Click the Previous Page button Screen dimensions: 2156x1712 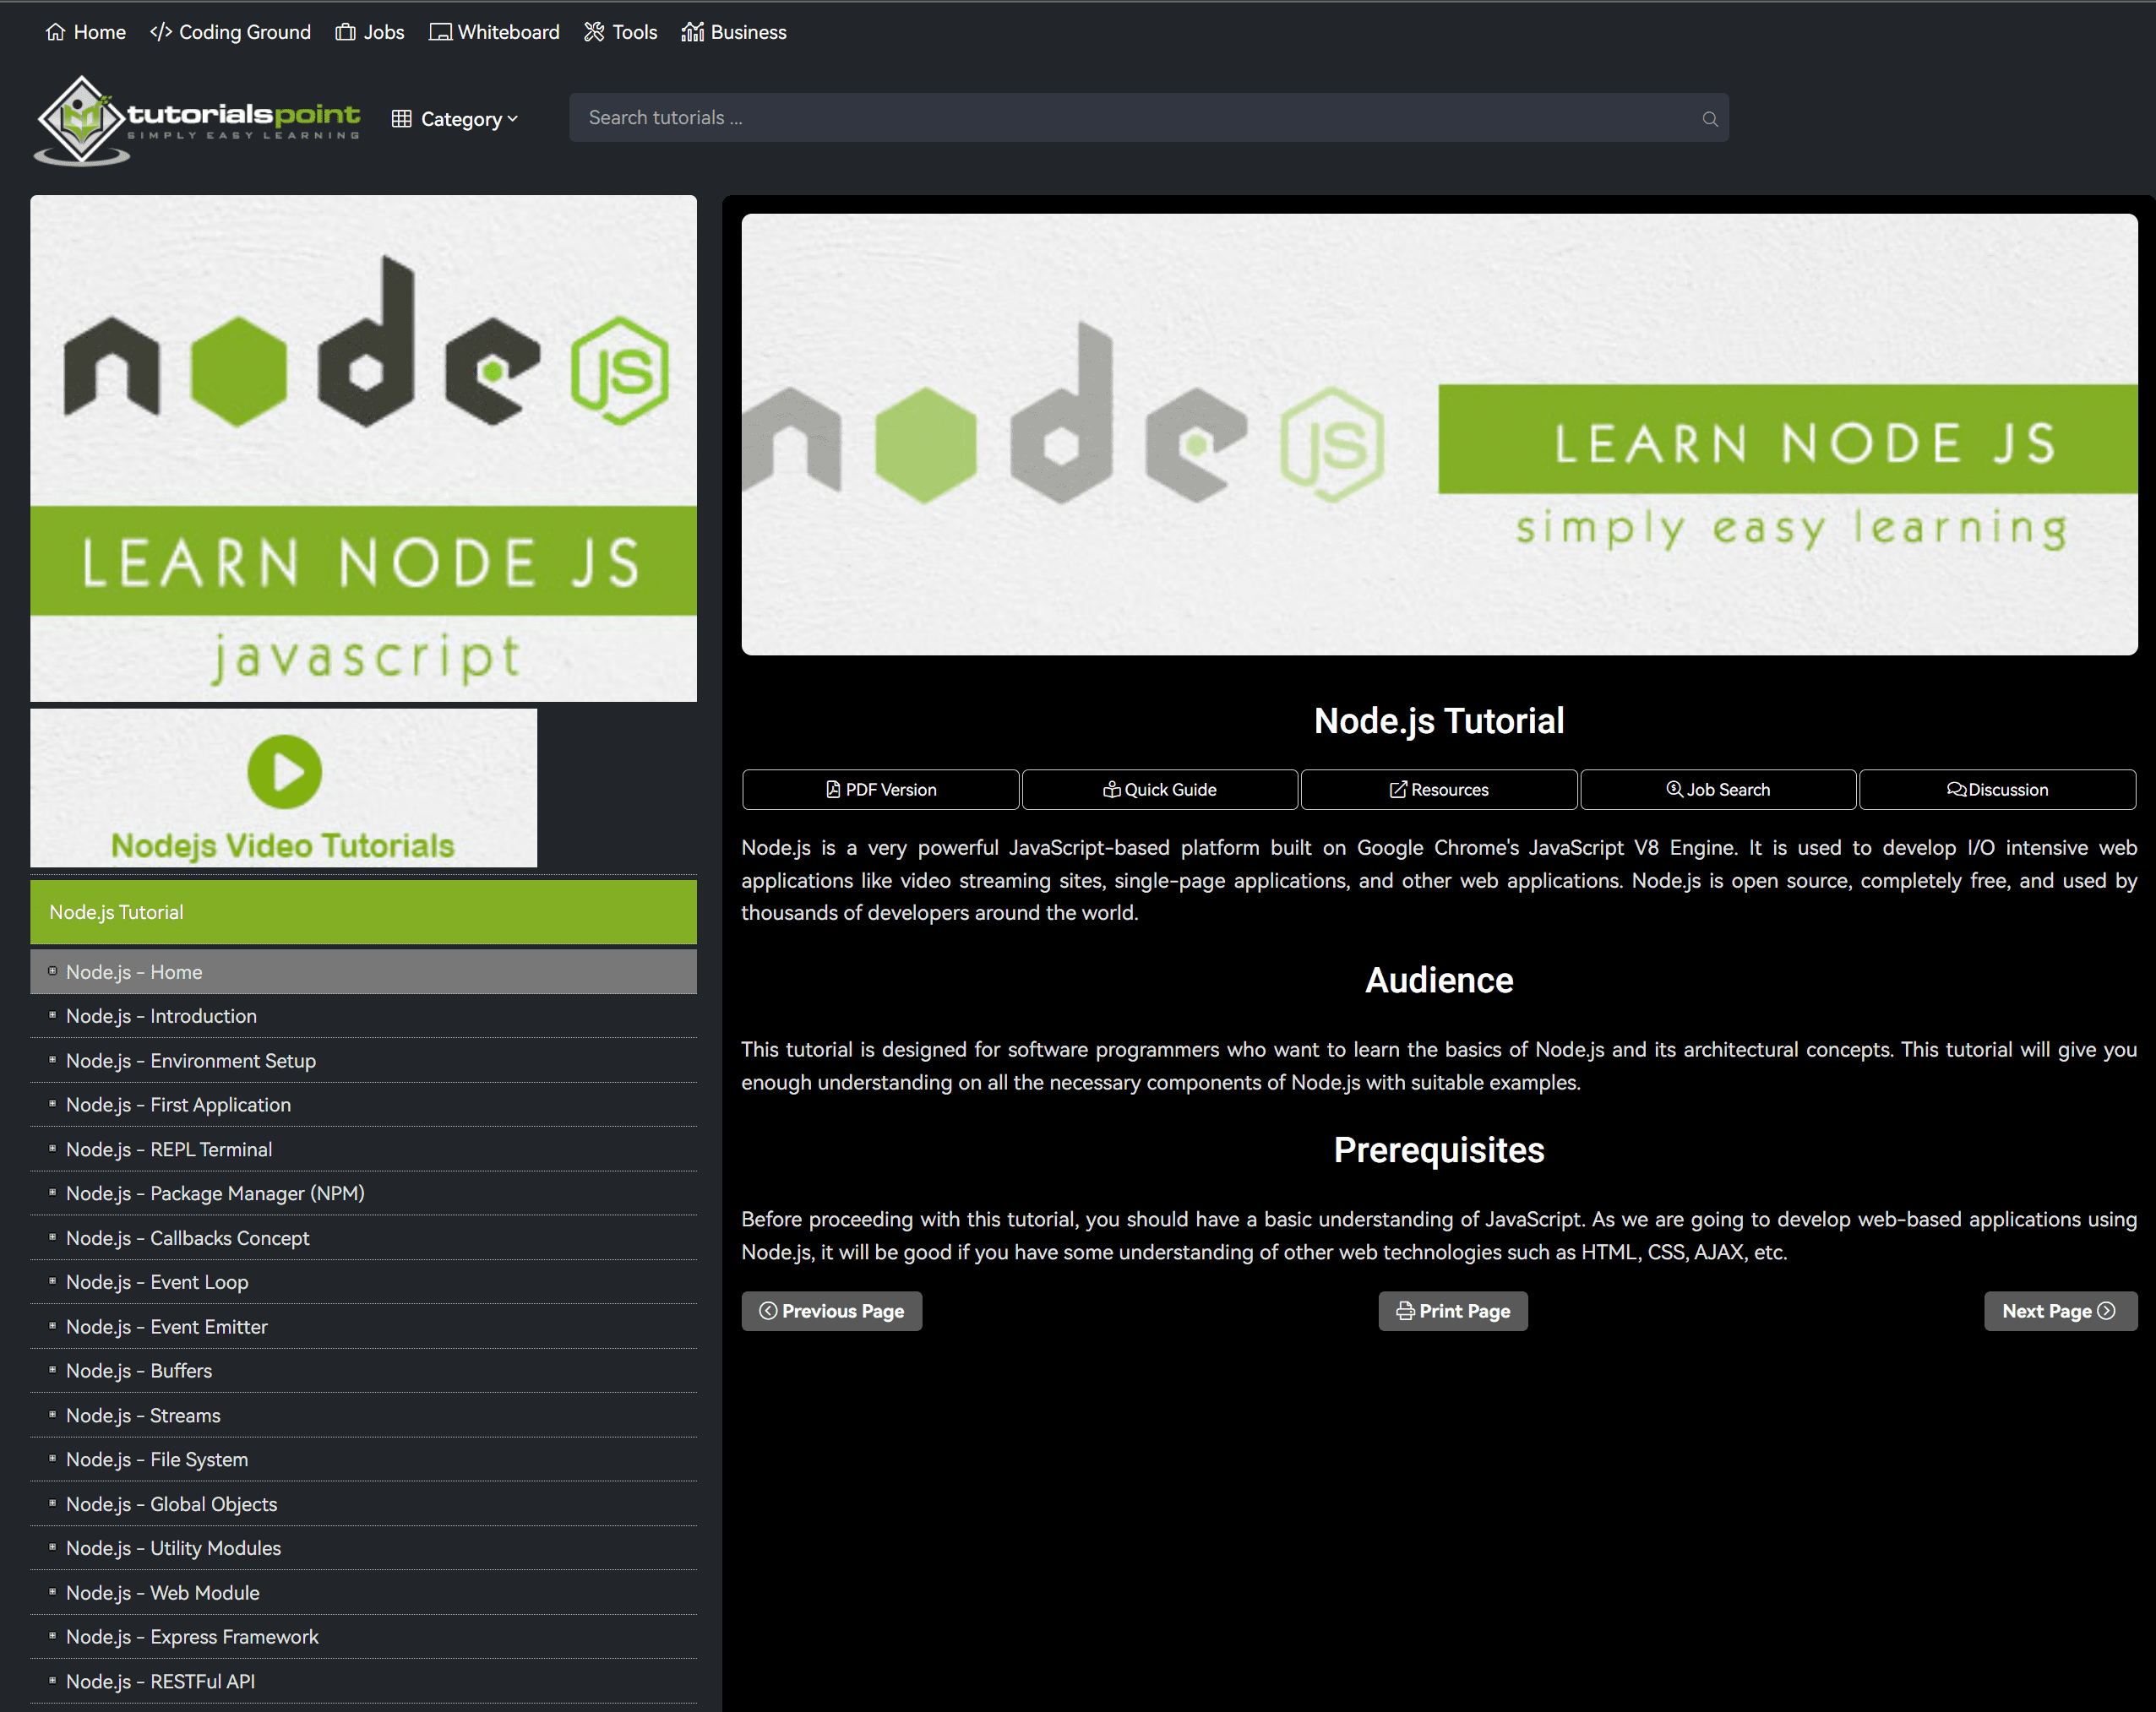tap(831, 1311)
